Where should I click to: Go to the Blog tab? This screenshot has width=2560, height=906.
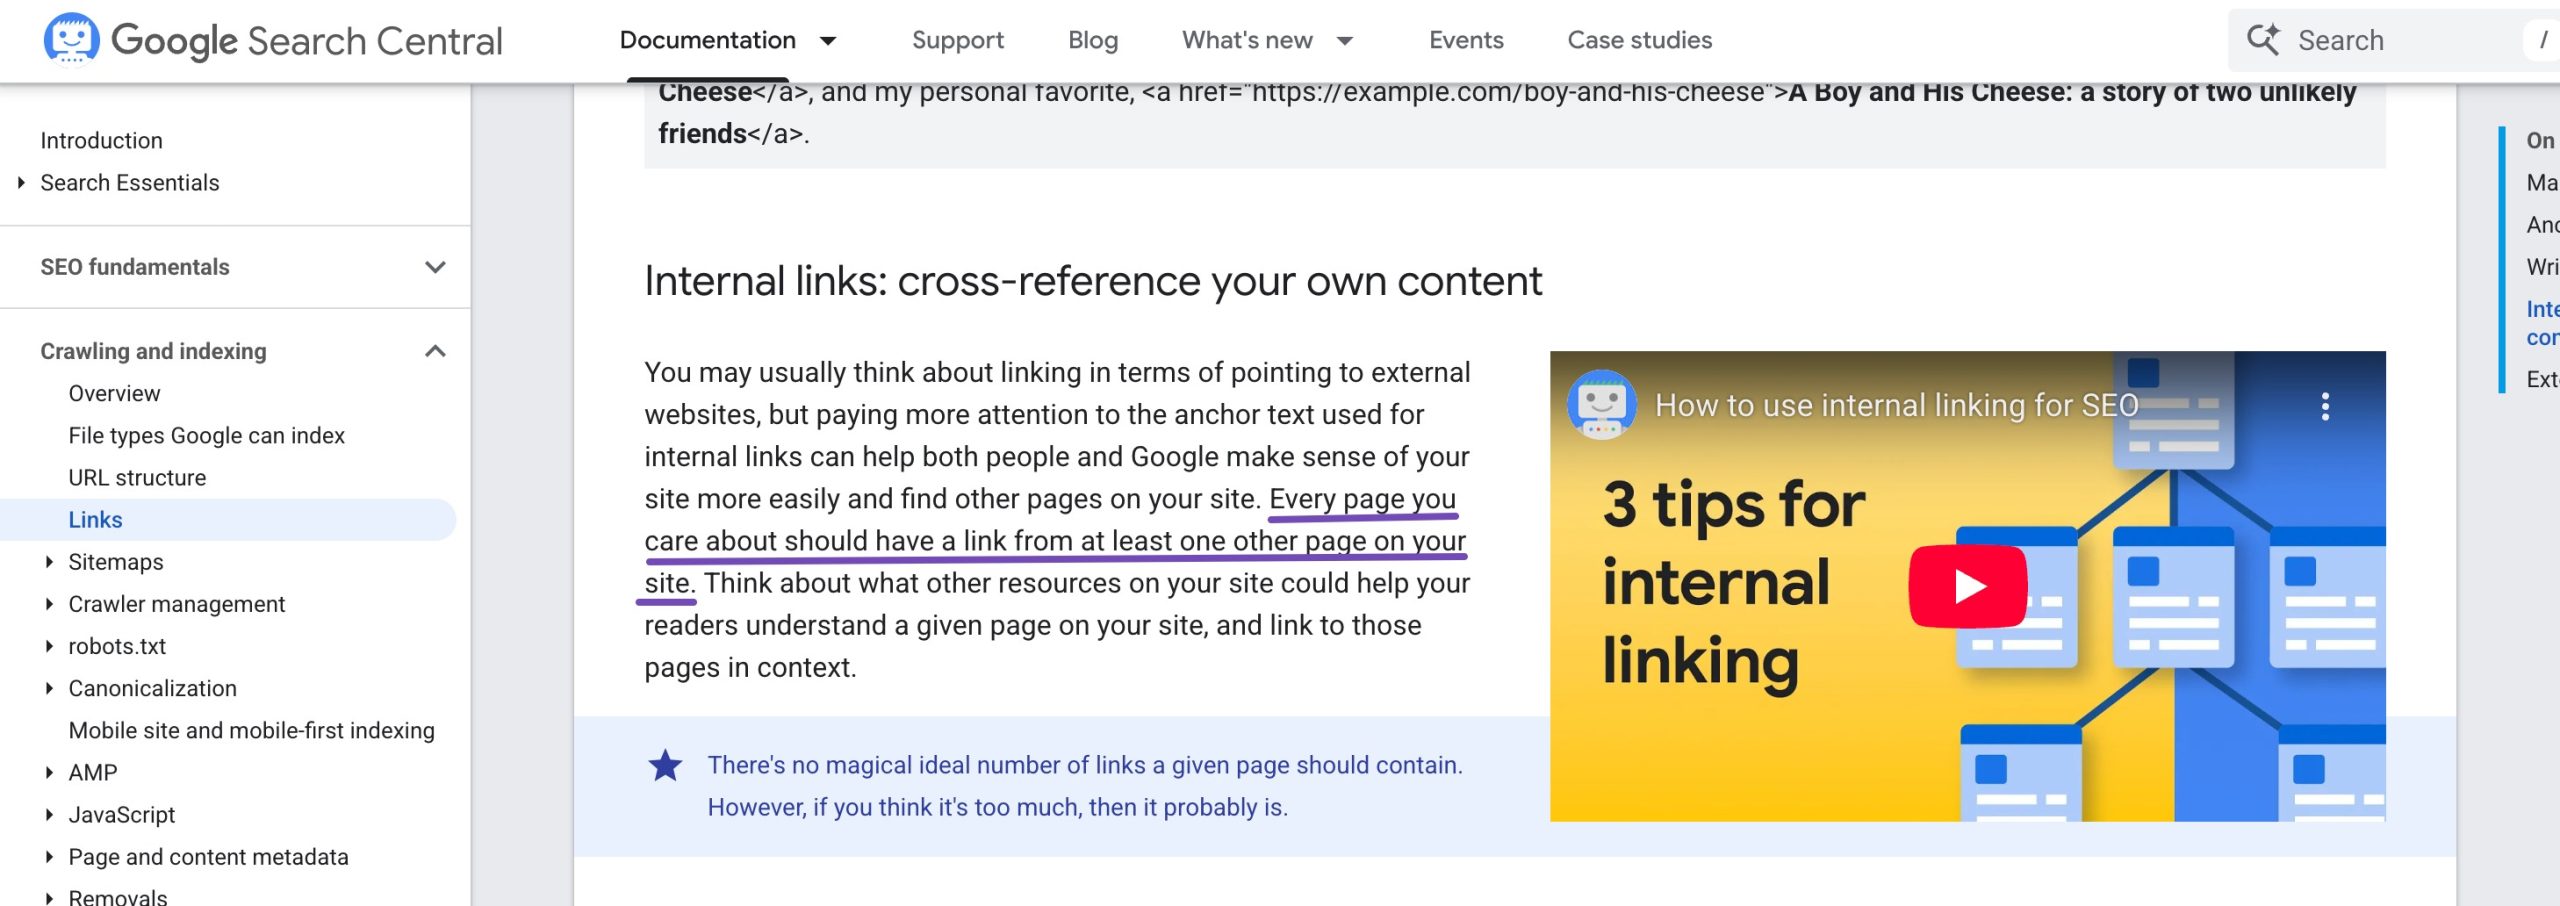[x=1092, y=40]
